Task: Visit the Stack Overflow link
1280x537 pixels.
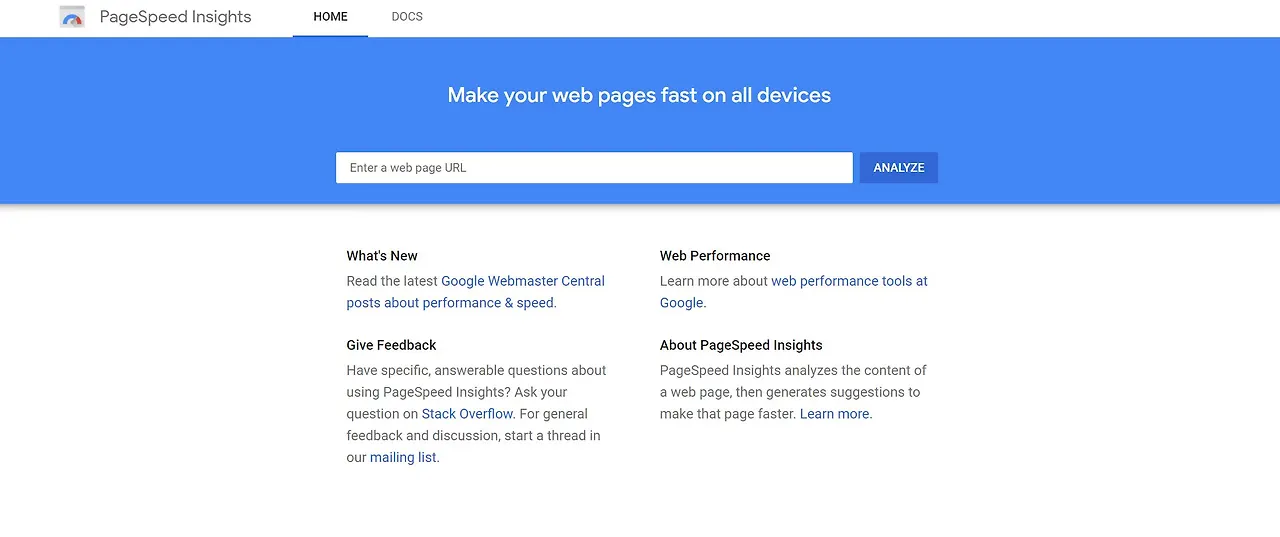Action: coord(467,414)
